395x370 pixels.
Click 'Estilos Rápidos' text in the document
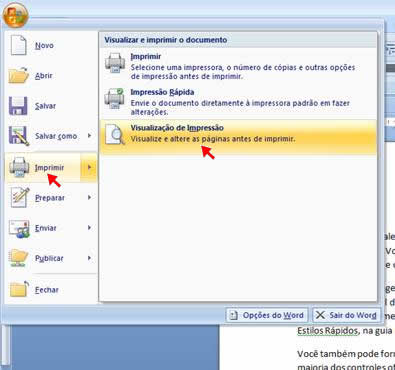pos(328,331)
